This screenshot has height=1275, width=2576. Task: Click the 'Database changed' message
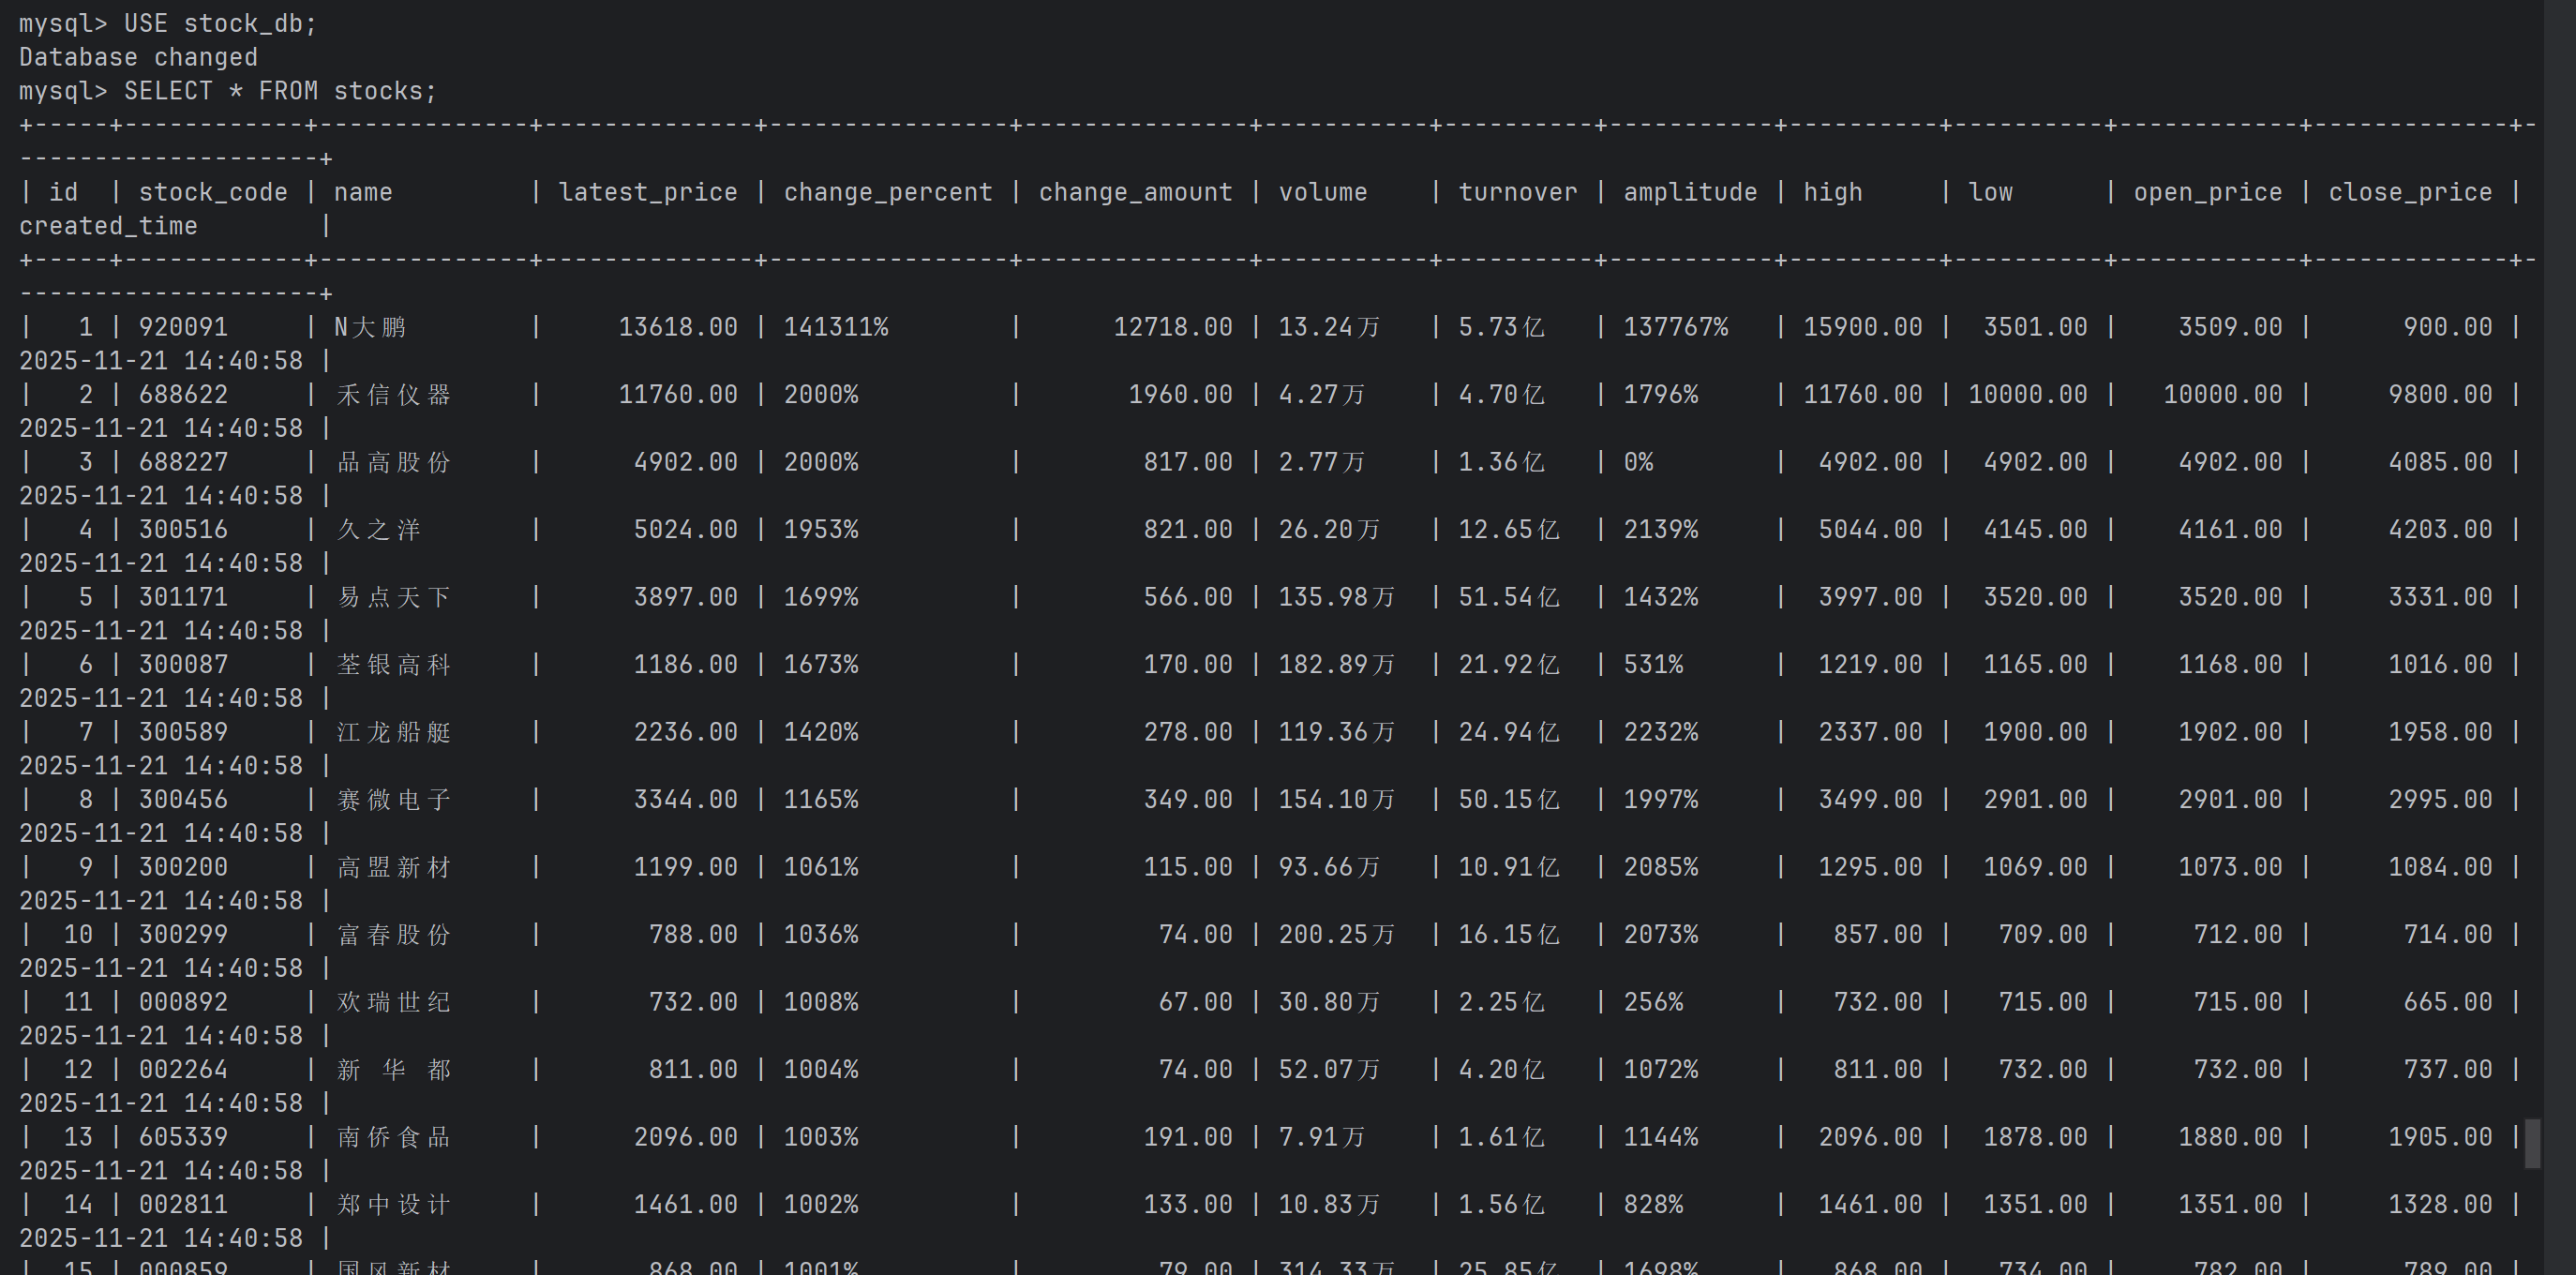(x=138, y=57)
